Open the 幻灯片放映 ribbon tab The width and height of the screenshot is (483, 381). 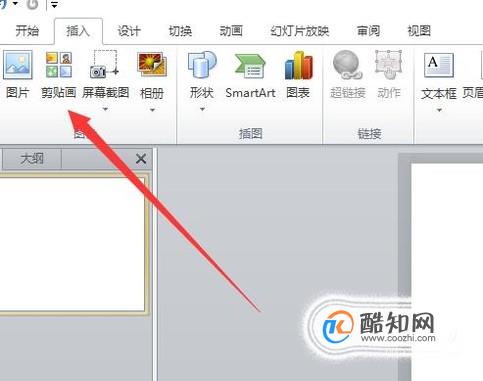[x=299, y=31]
